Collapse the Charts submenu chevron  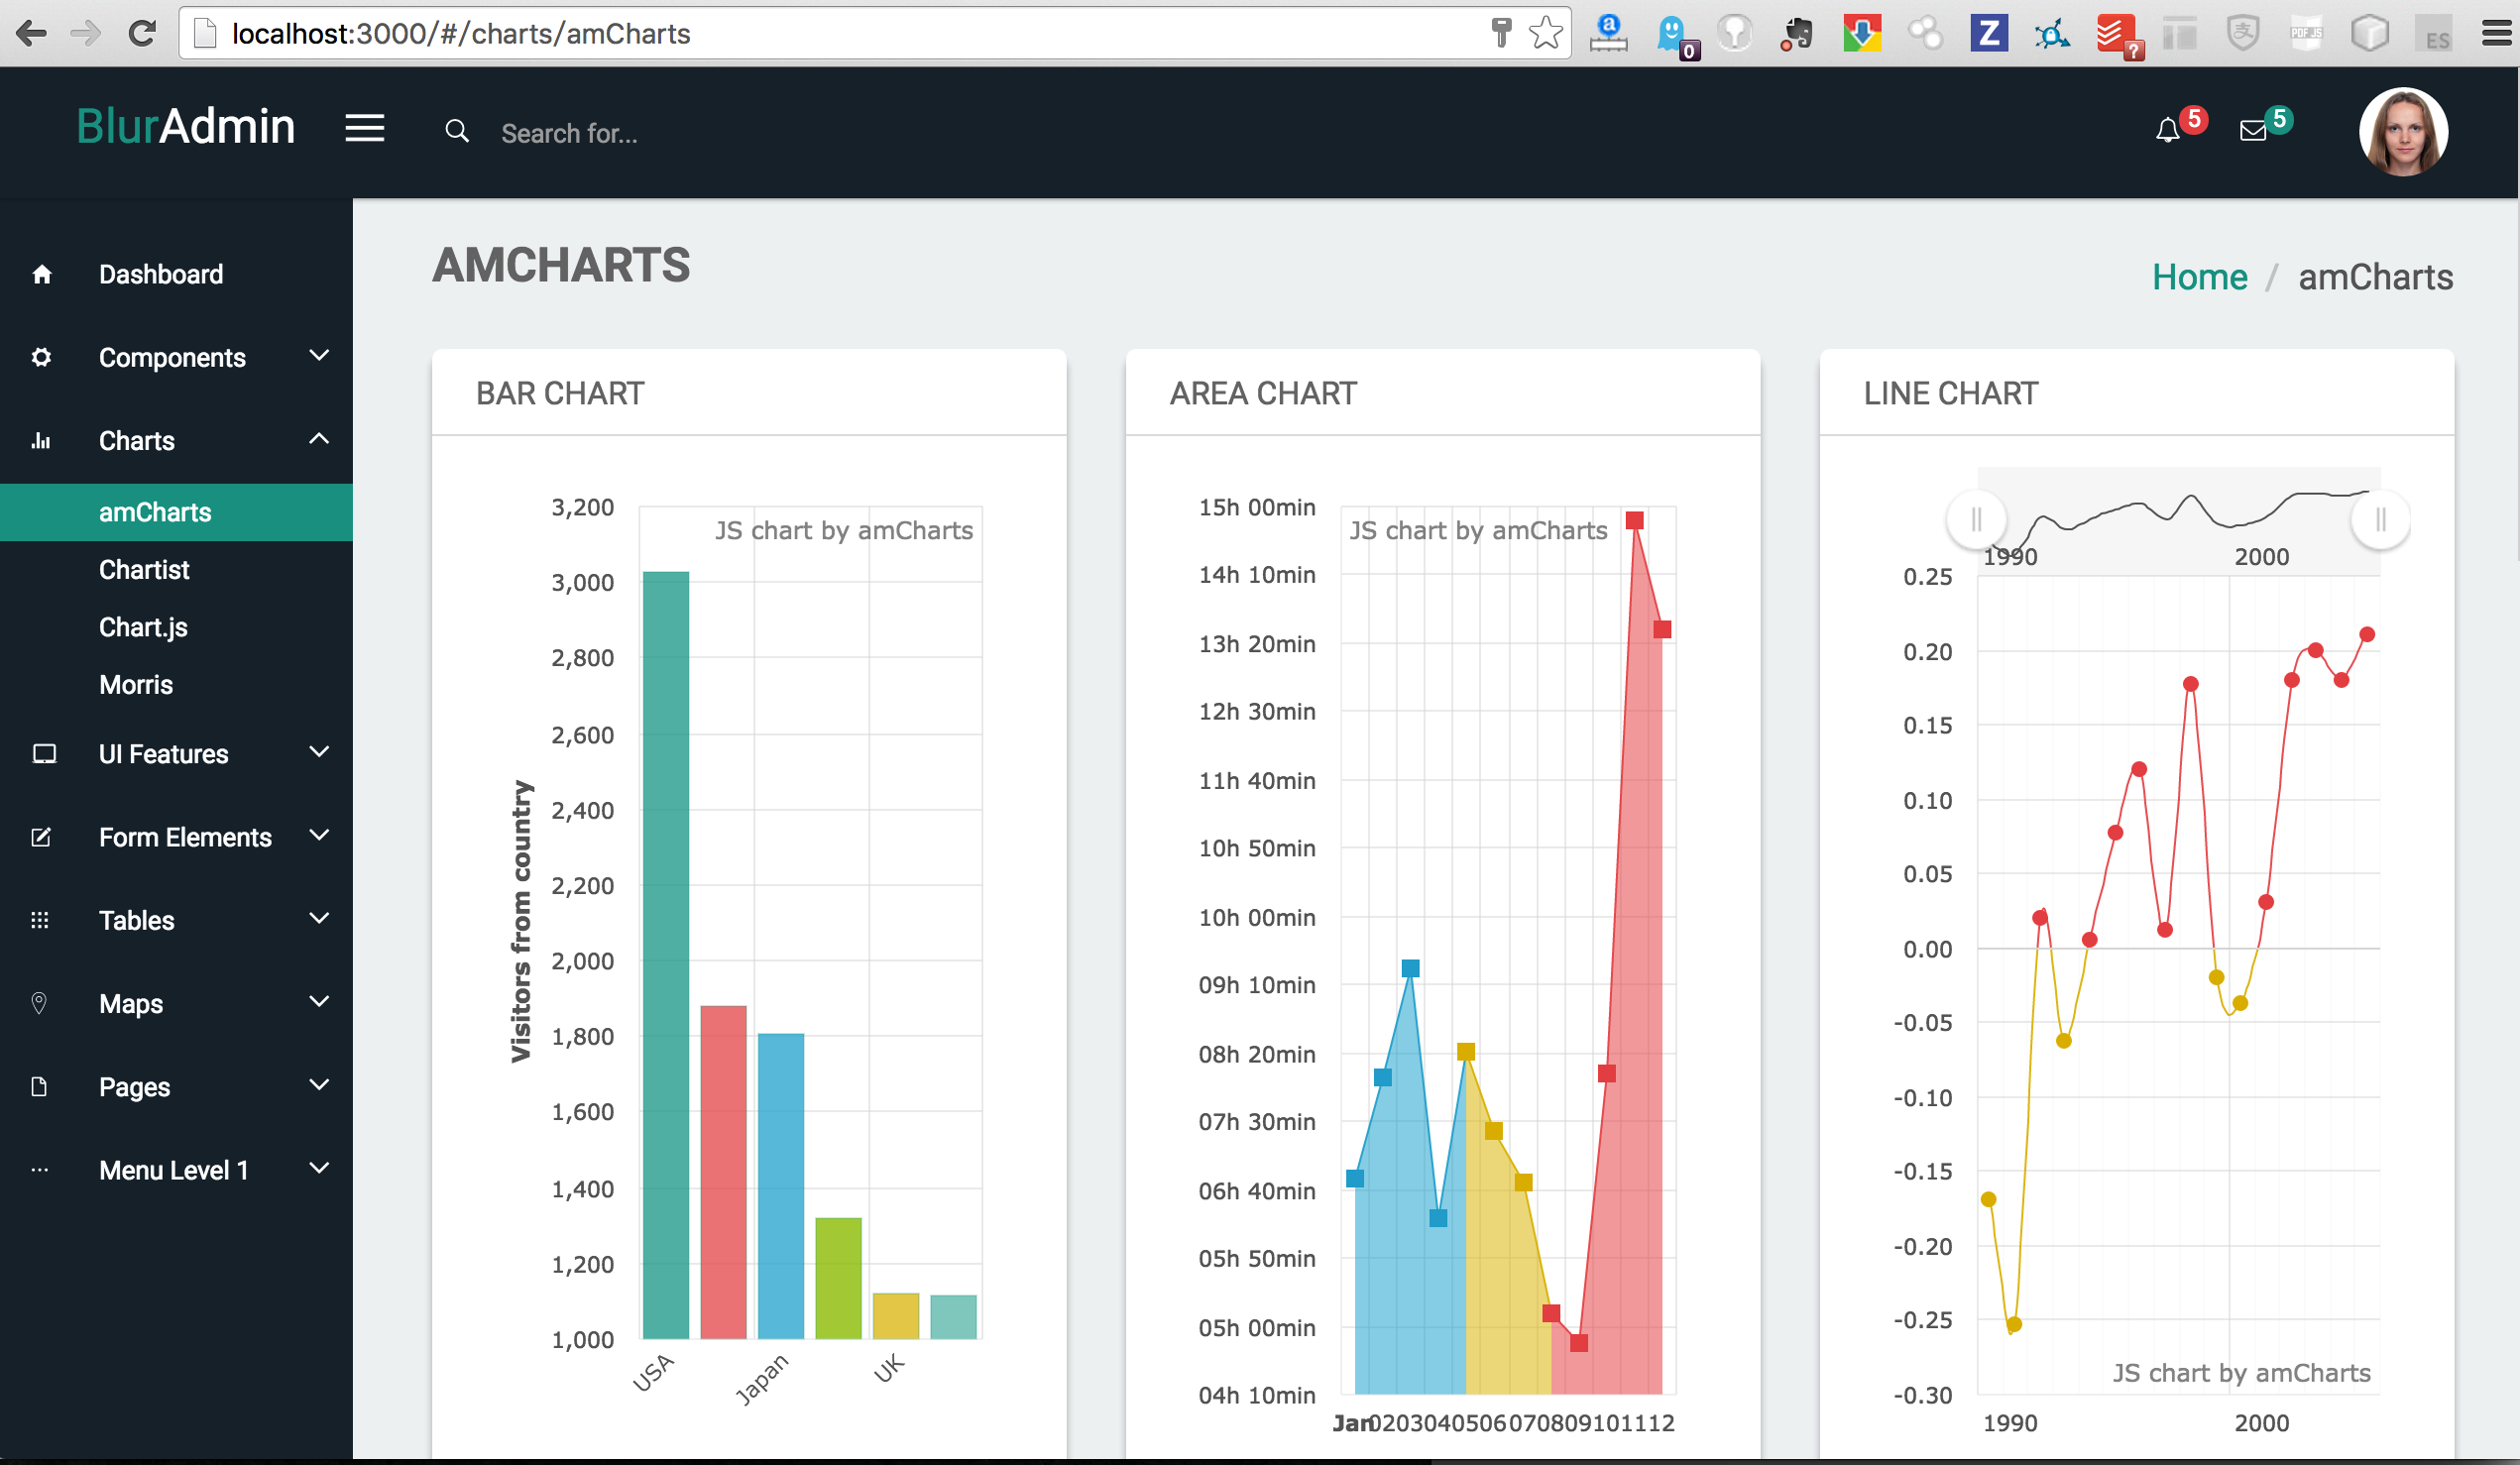click(319, 439)
